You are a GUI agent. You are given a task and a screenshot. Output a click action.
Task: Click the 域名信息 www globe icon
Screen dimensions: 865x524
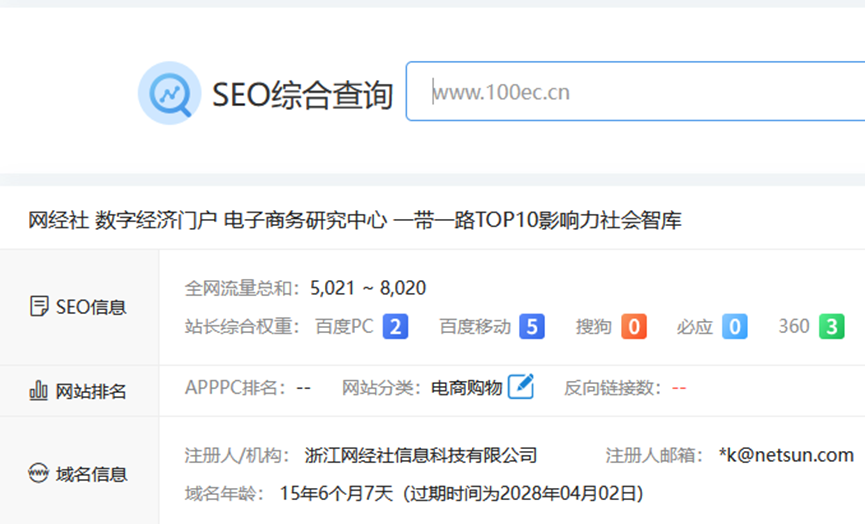pos(39,473)
